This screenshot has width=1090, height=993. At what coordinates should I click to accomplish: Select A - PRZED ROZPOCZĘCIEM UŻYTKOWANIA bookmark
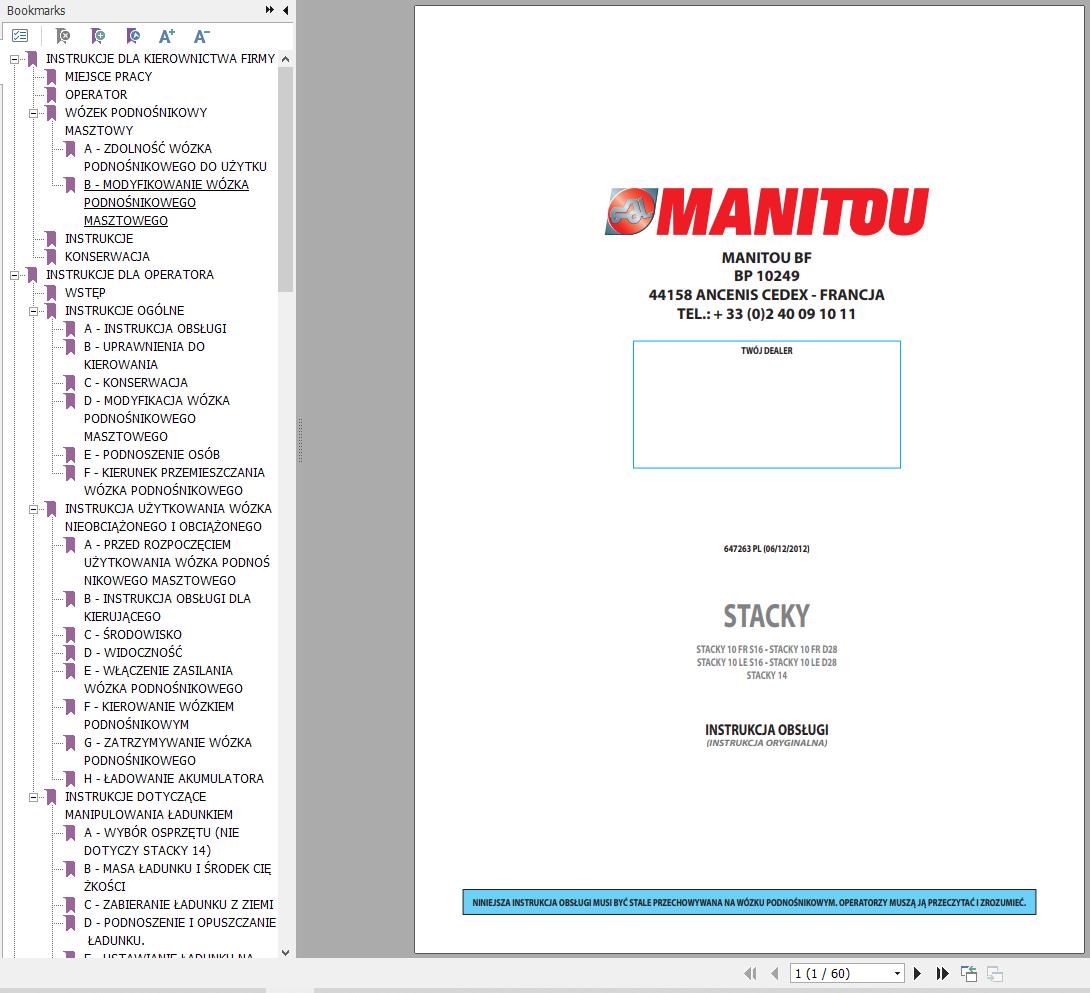point(177,563)
